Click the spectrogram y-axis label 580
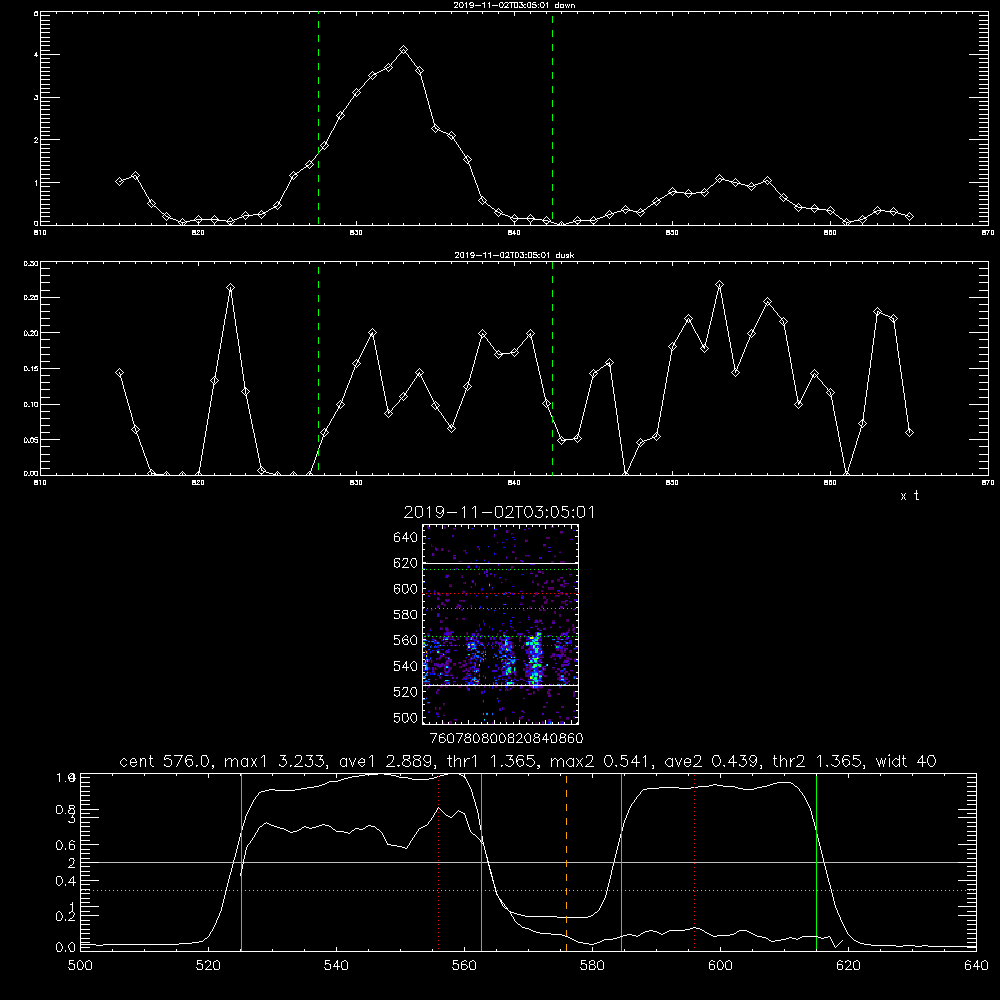Viewport: 1000px width, 1000px height. coord(405,615)
